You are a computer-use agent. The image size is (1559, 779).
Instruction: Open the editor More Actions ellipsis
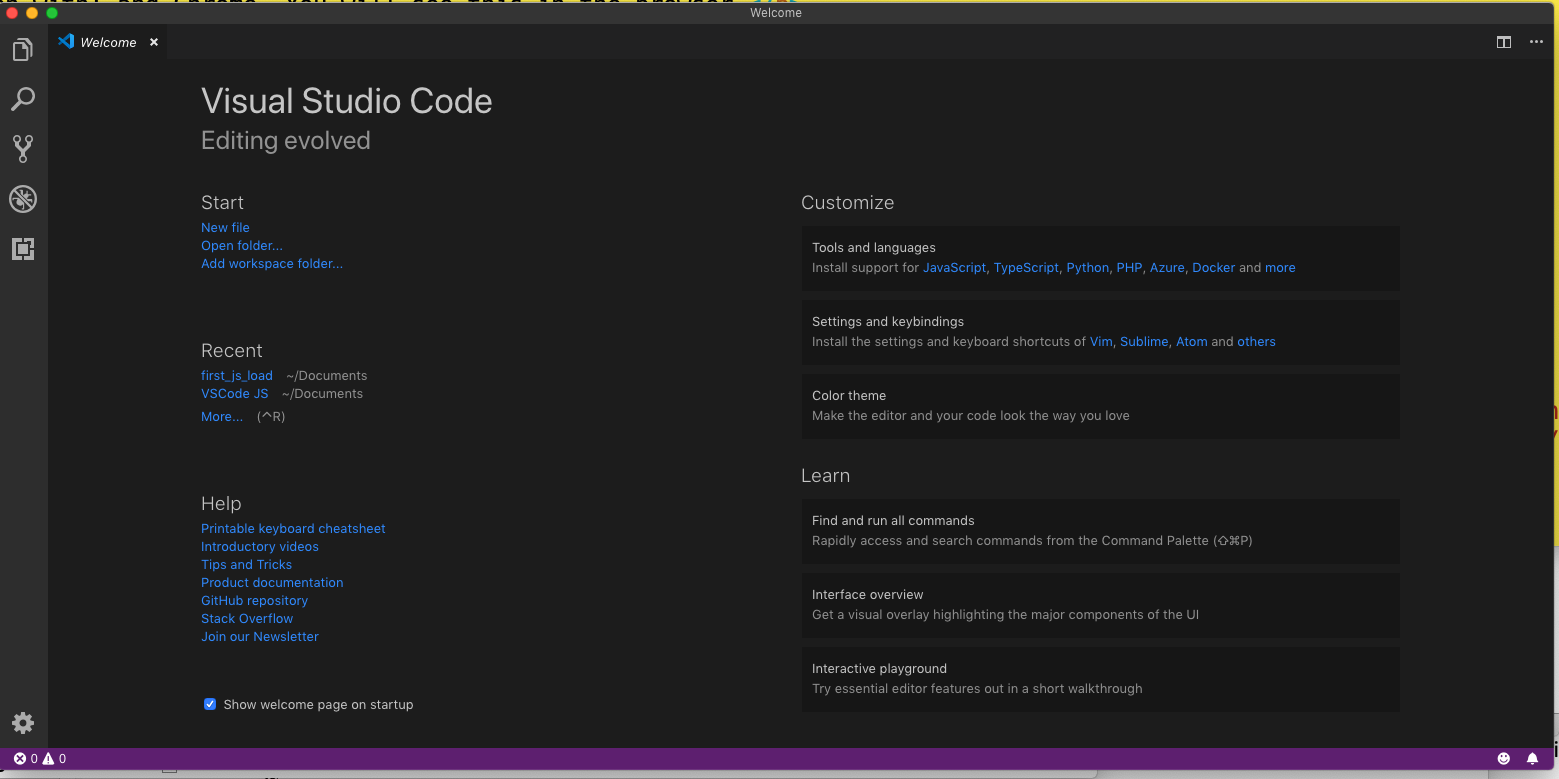pyautogui.click(x=1536, y=42)
